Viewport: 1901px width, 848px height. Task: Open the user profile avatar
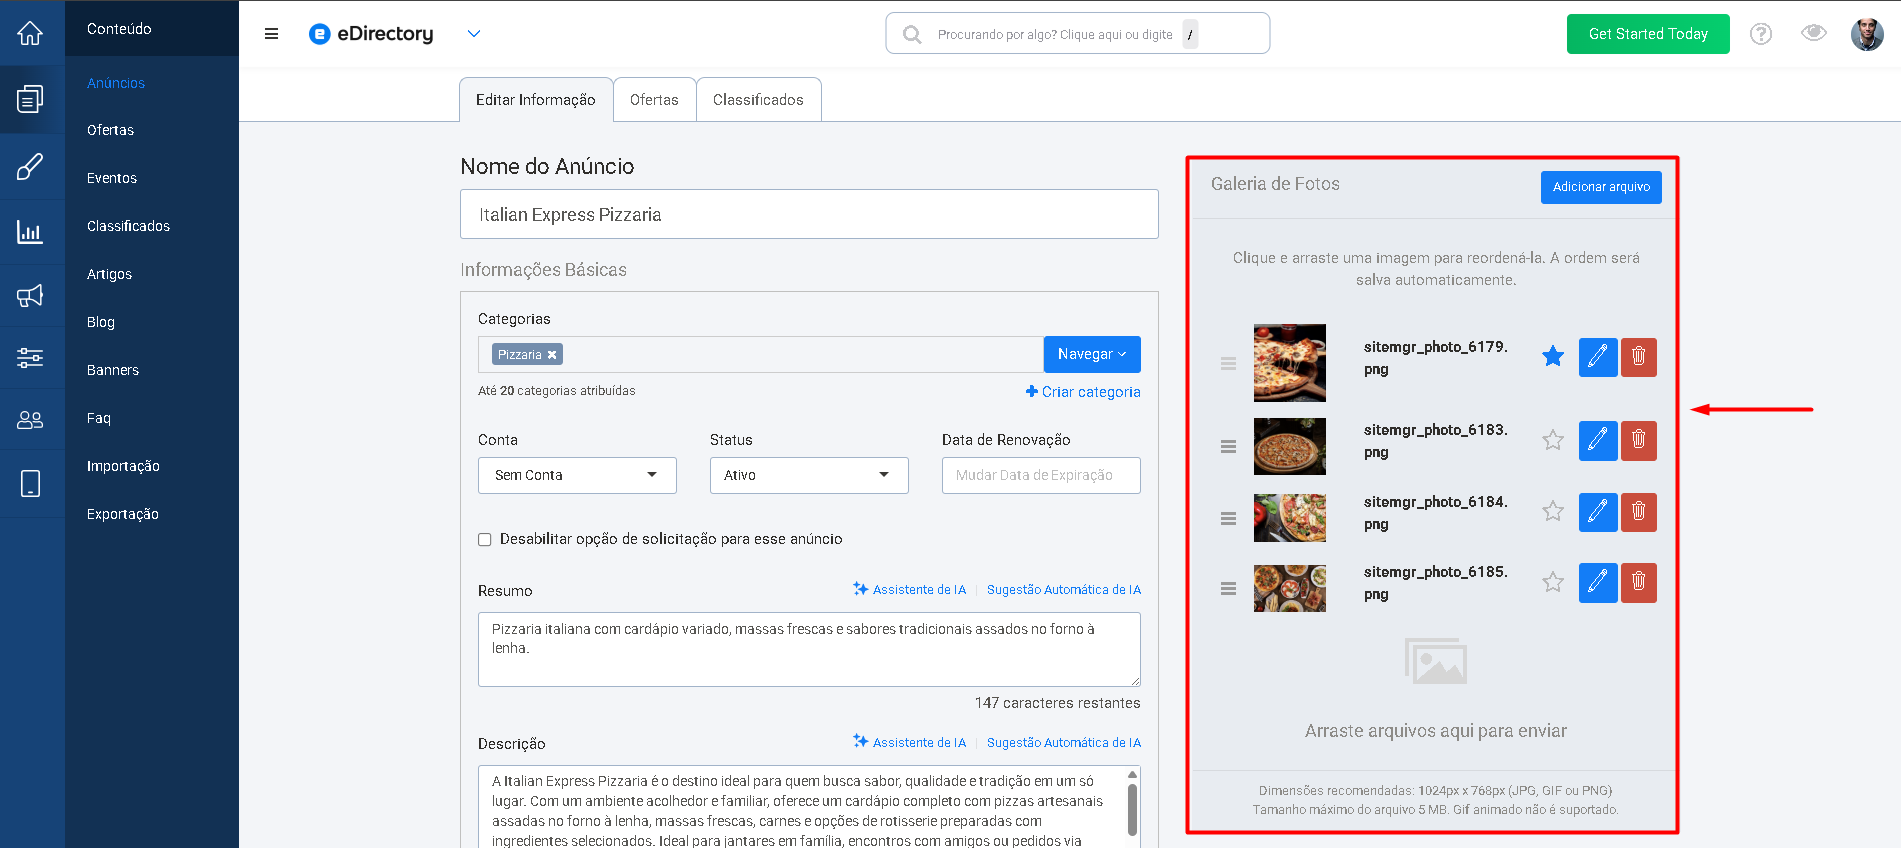tap(1867, 34)
